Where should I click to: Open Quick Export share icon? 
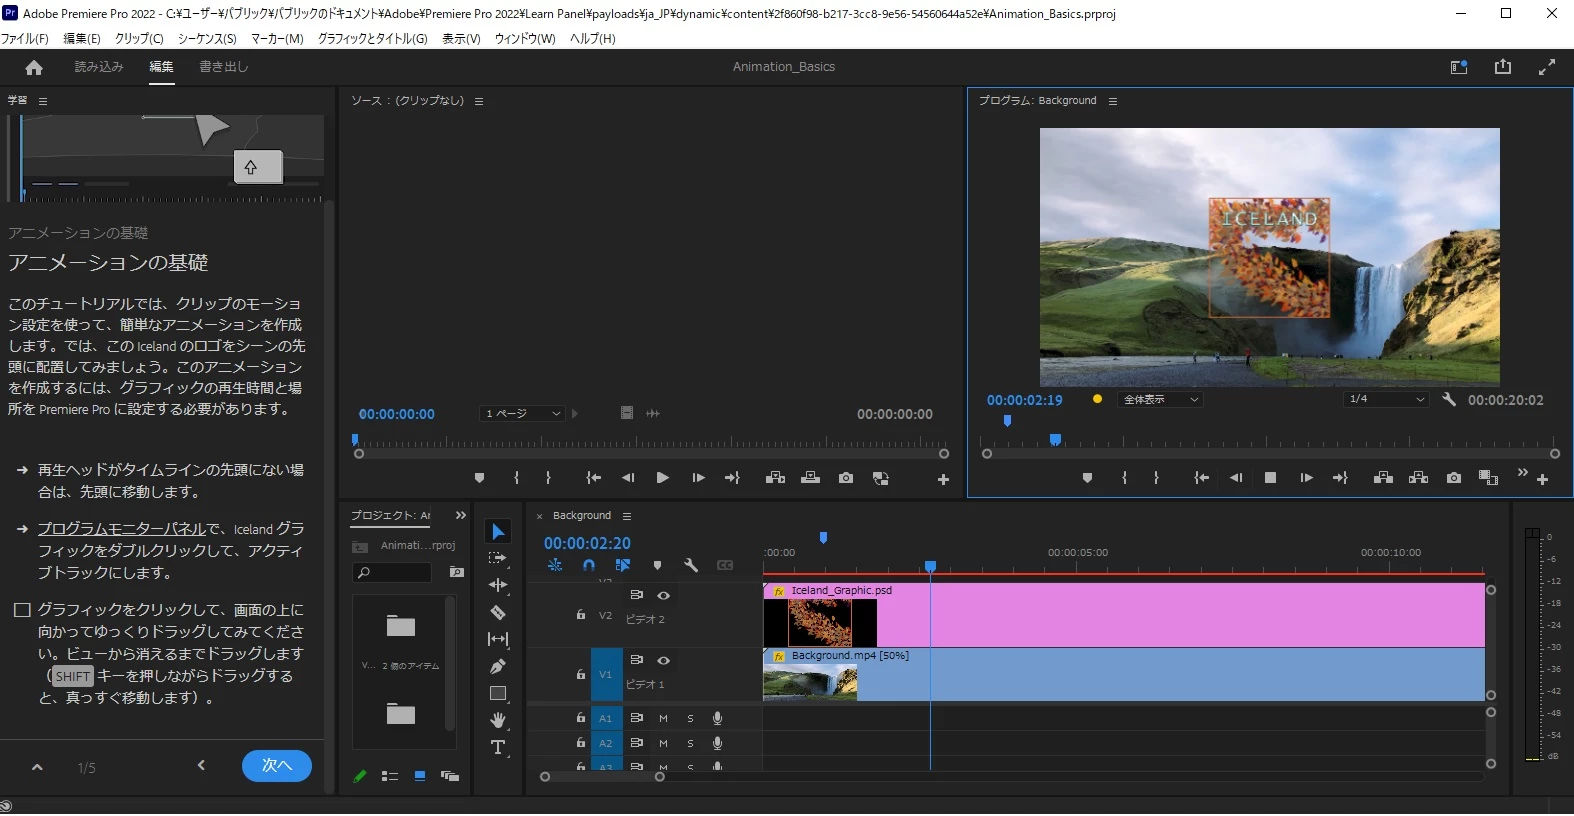pyautogui.click(x=1503, y=67)
